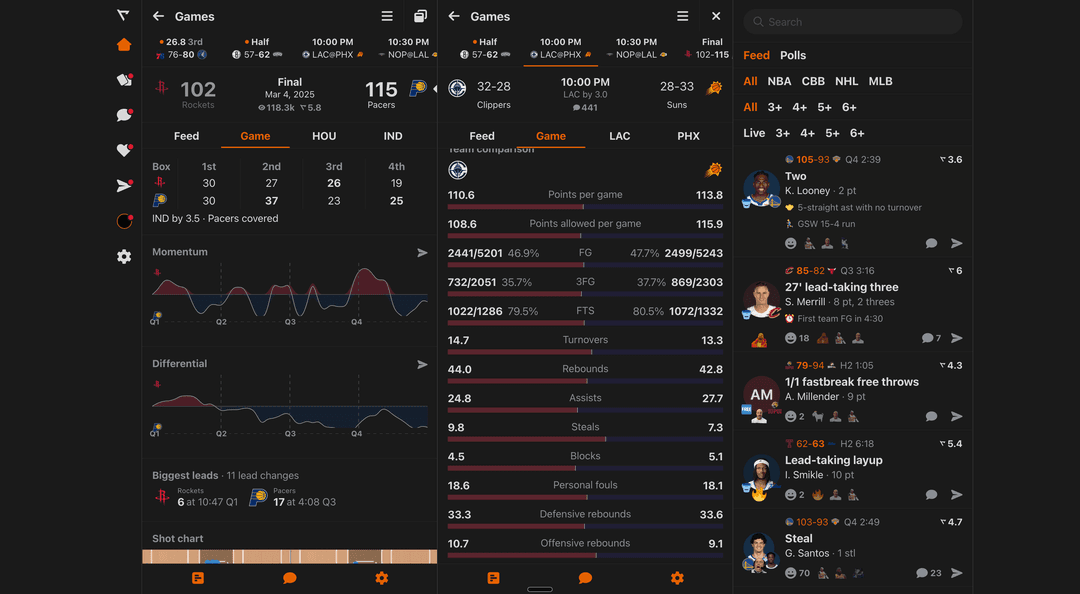Viewport: 1080px width, 594px height.
Task: Open the gear at bottom of Rockets–Pacers panel
Action: coord(382,578)
